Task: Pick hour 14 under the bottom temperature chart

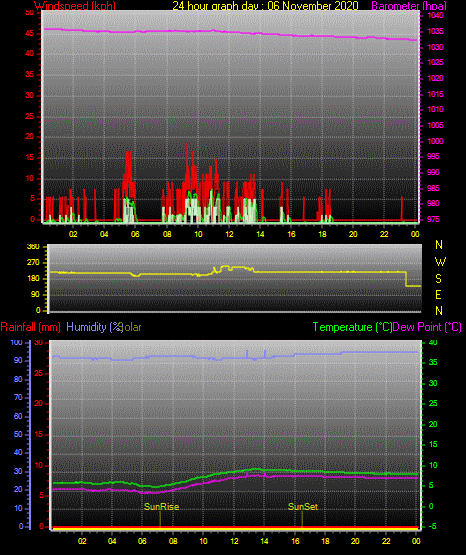Action: tap(264, 541)
